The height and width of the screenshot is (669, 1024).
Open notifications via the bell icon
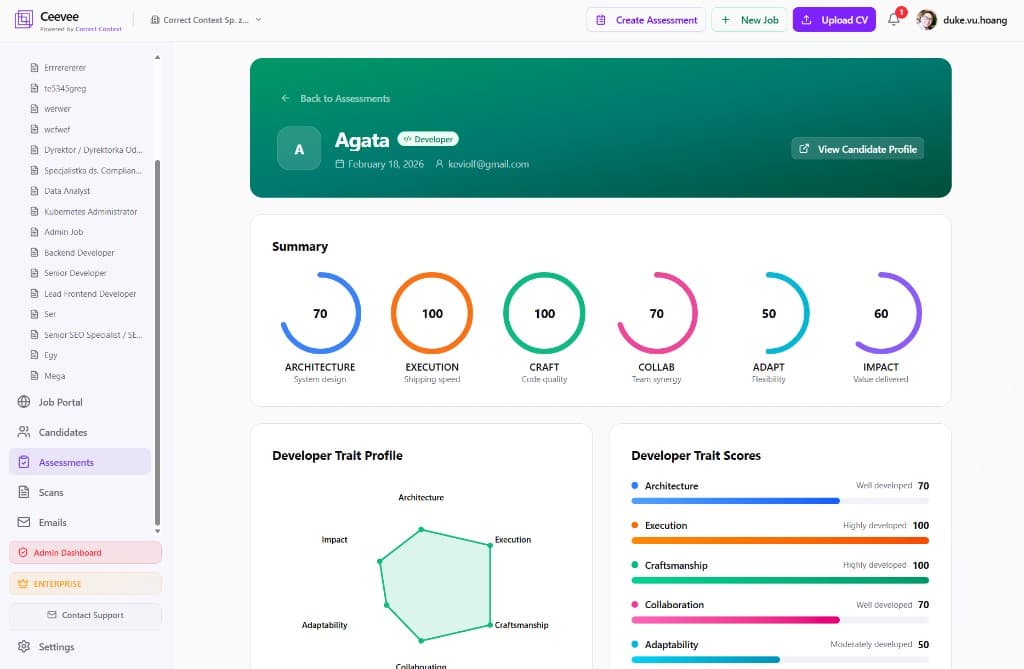(x=893, y=20)
